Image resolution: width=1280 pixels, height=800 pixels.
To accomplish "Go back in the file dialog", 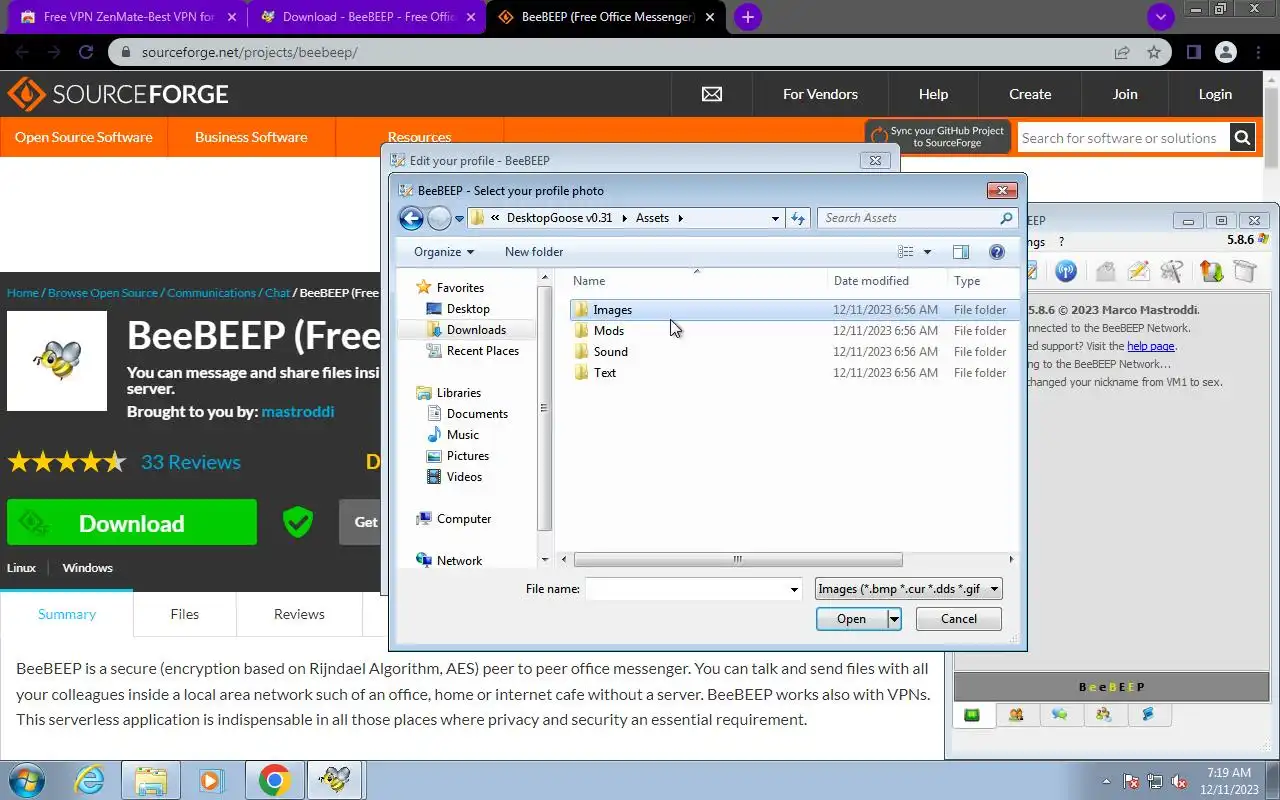I will [x=411, y=218].
